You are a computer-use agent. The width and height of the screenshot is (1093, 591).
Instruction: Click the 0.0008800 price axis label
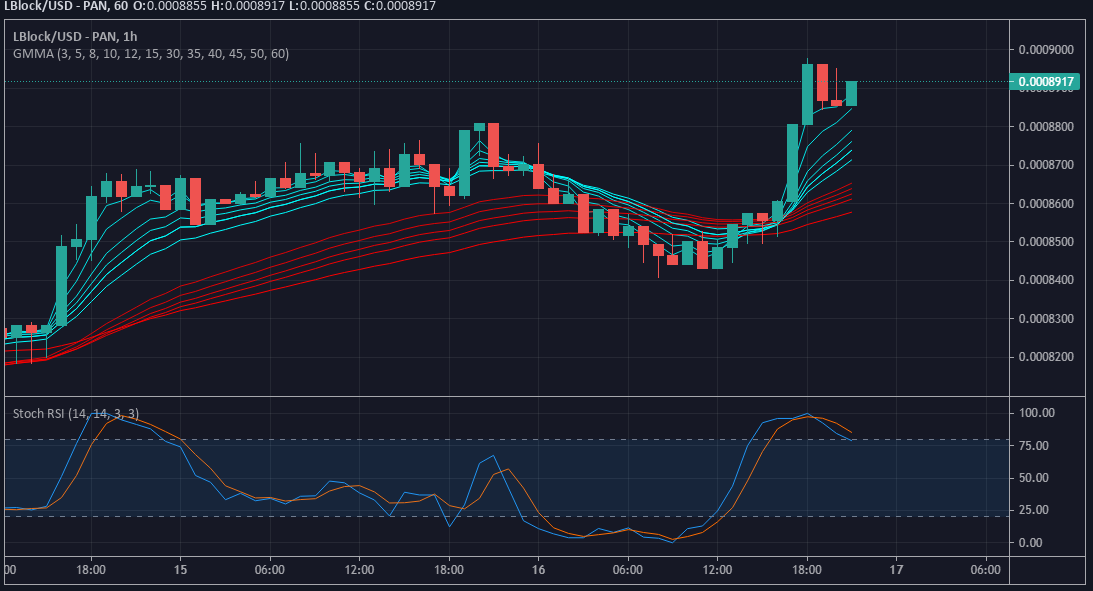pos(1046,127)
